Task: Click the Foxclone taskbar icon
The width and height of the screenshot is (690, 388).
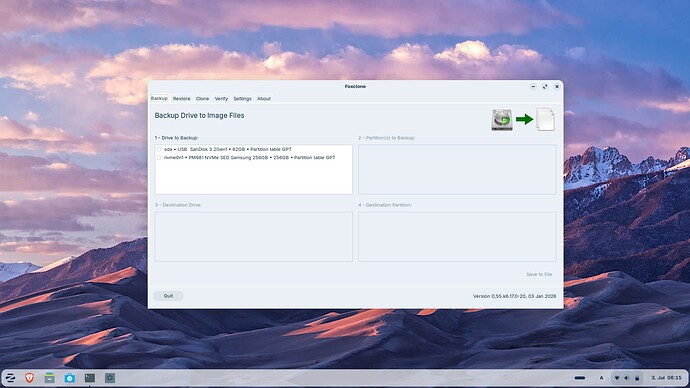Action: click(x=110, y=377)
